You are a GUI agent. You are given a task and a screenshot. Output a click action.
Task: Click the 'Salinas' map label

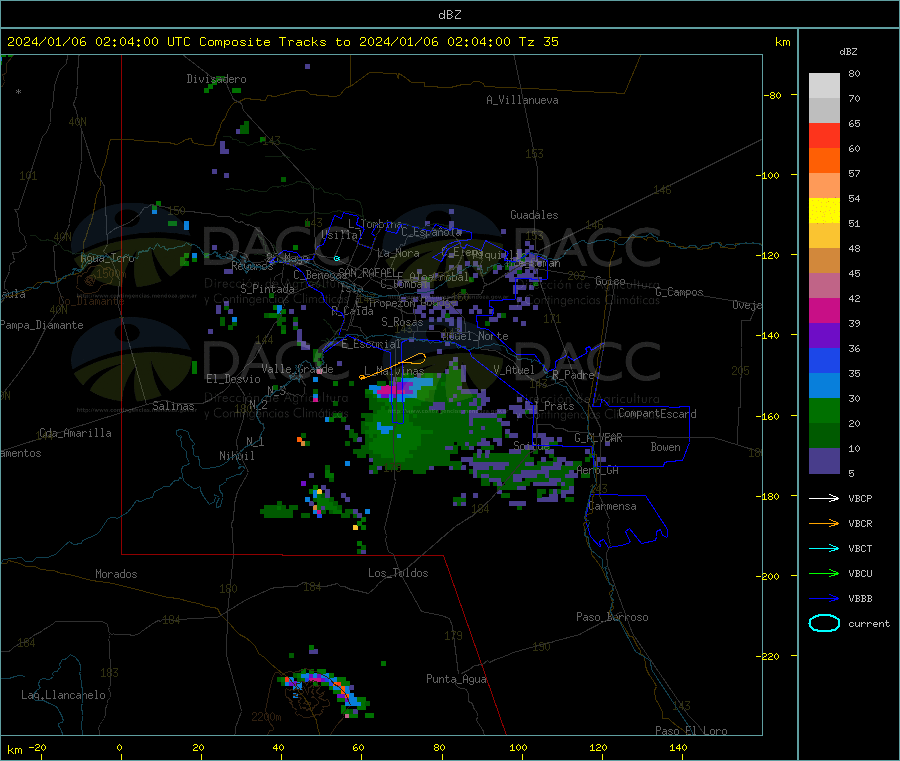[x=173, y=406]
